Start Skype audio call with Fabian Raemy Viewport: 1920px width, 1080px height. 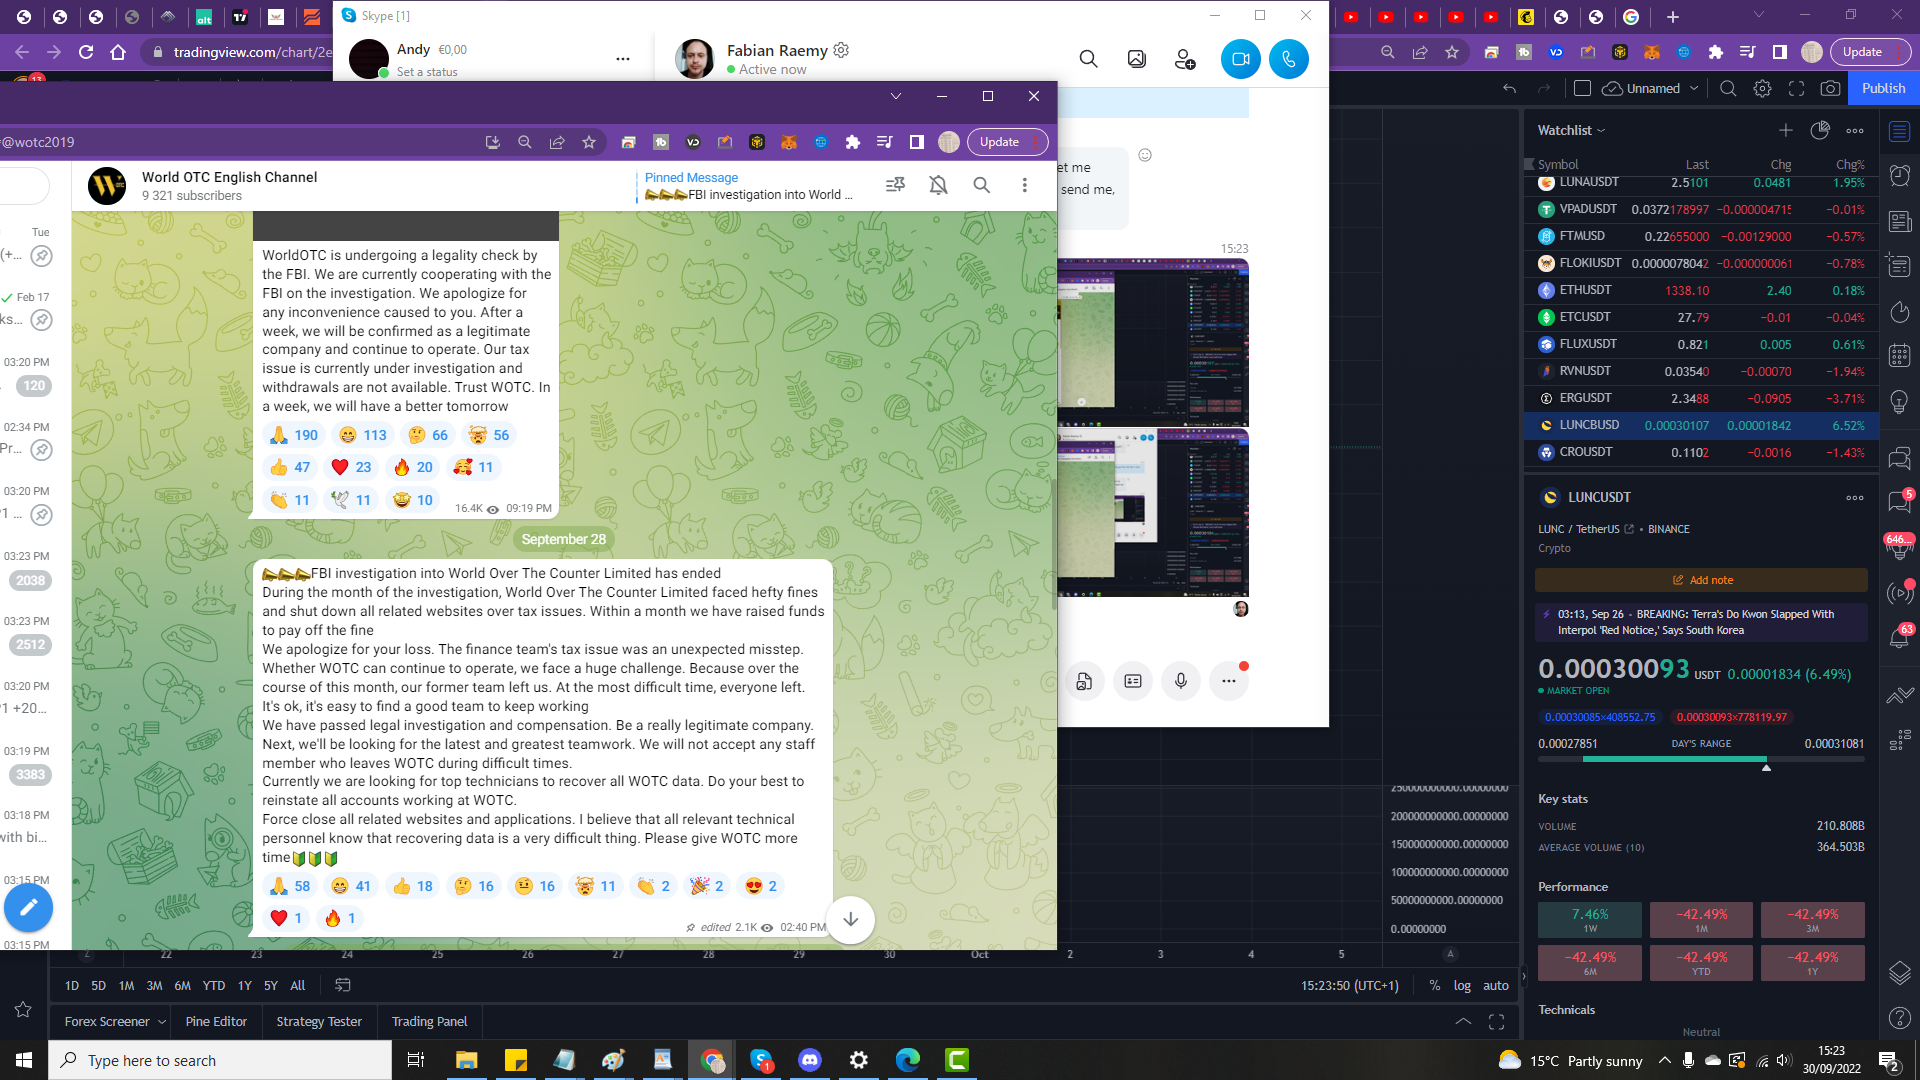[x=1288, y=59]
